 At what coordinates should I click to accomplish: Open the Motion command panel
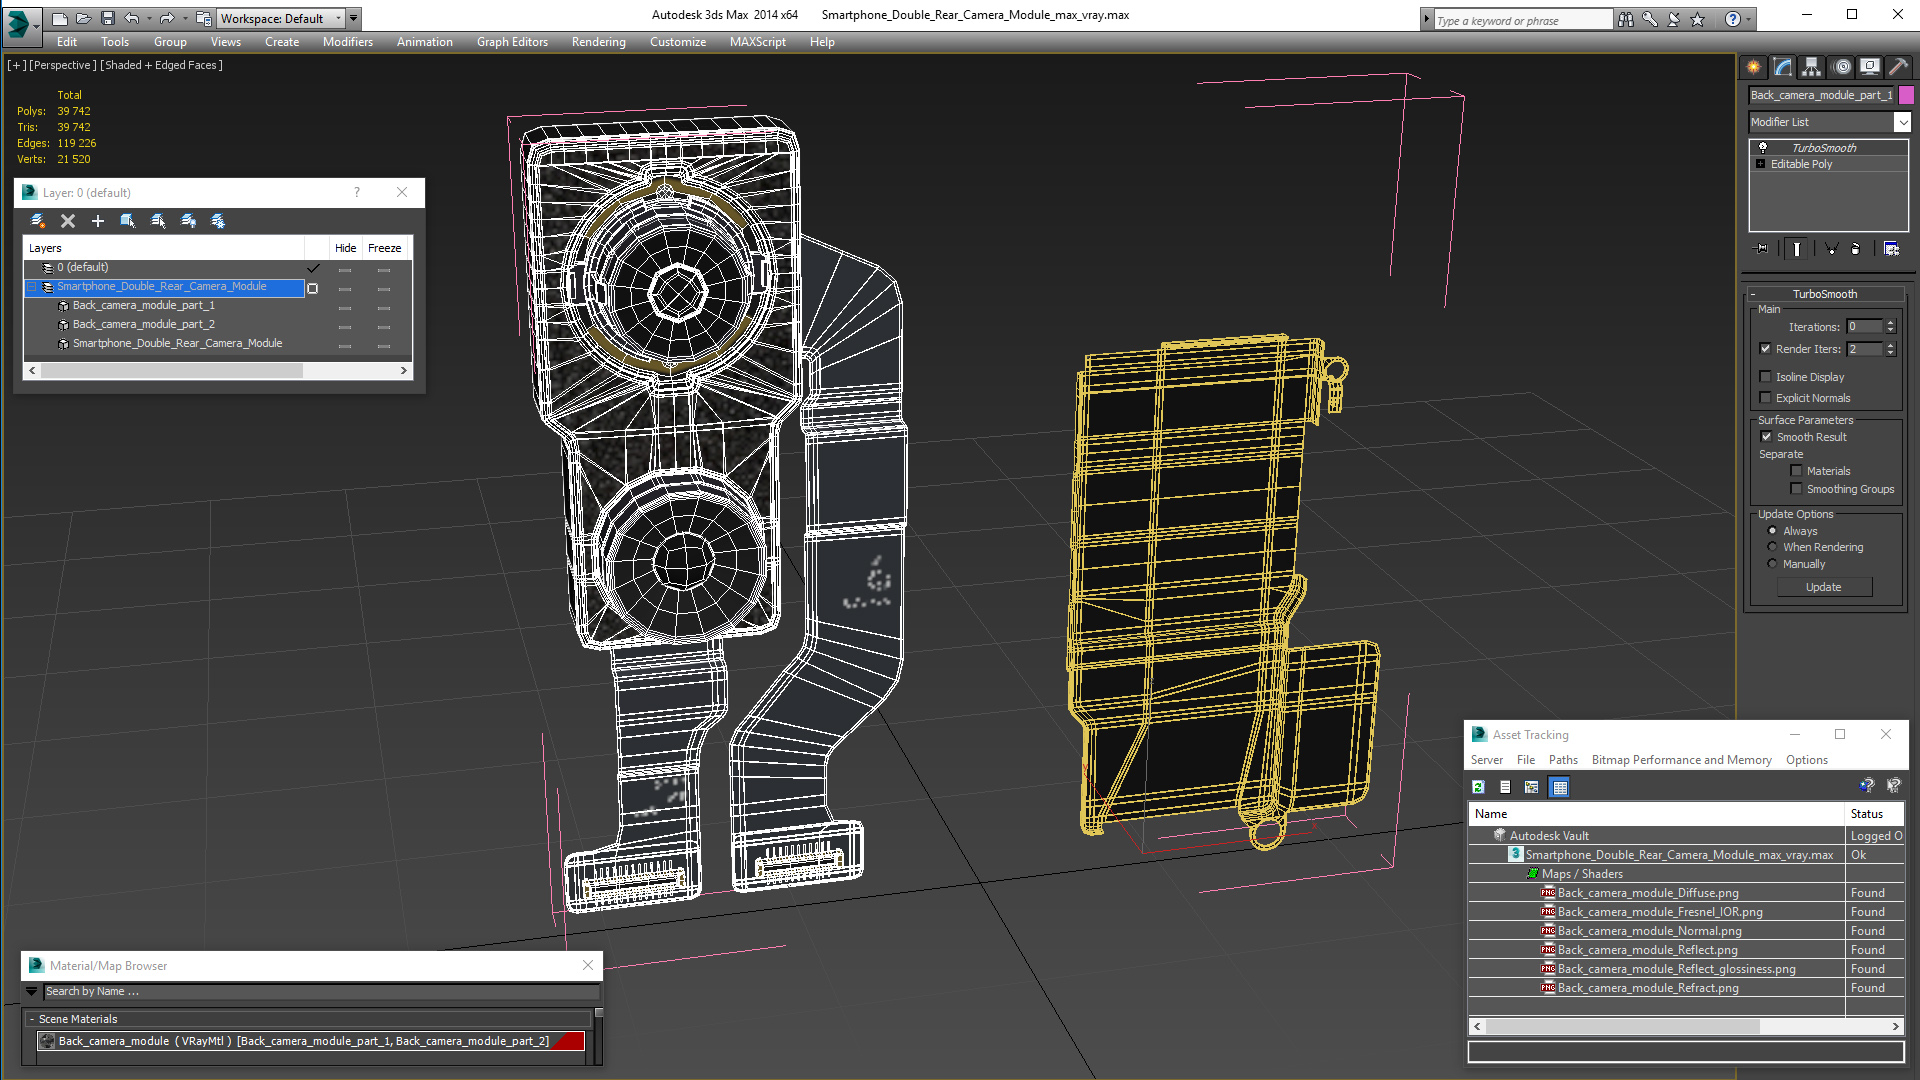[1842, 67]
